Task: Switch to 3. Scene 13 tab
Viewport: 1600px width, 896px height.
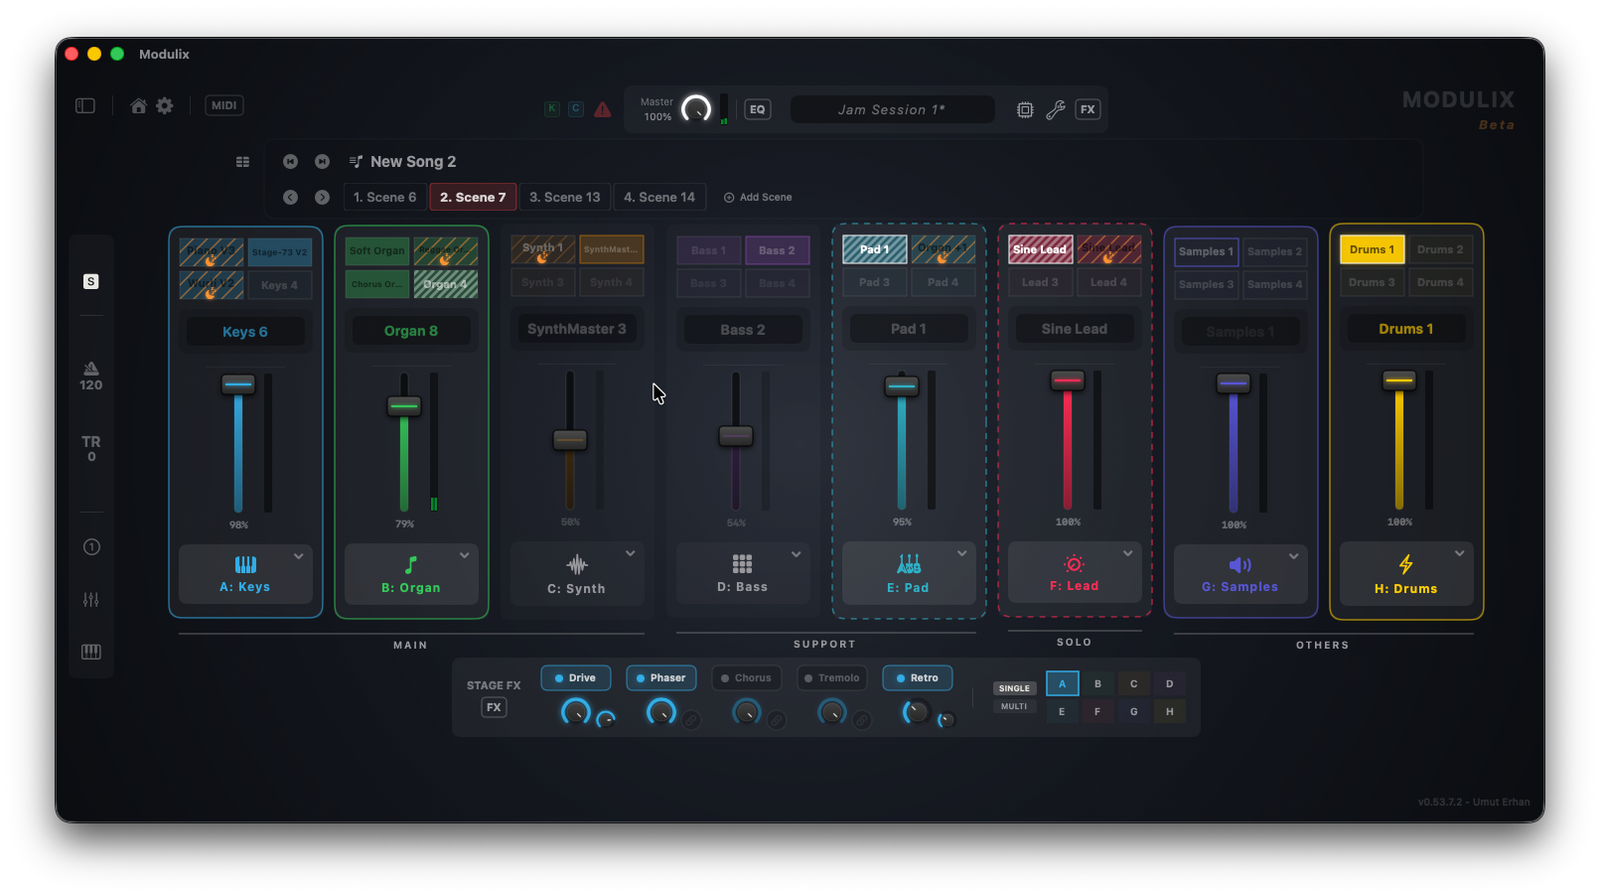Action: coord(565,197)
